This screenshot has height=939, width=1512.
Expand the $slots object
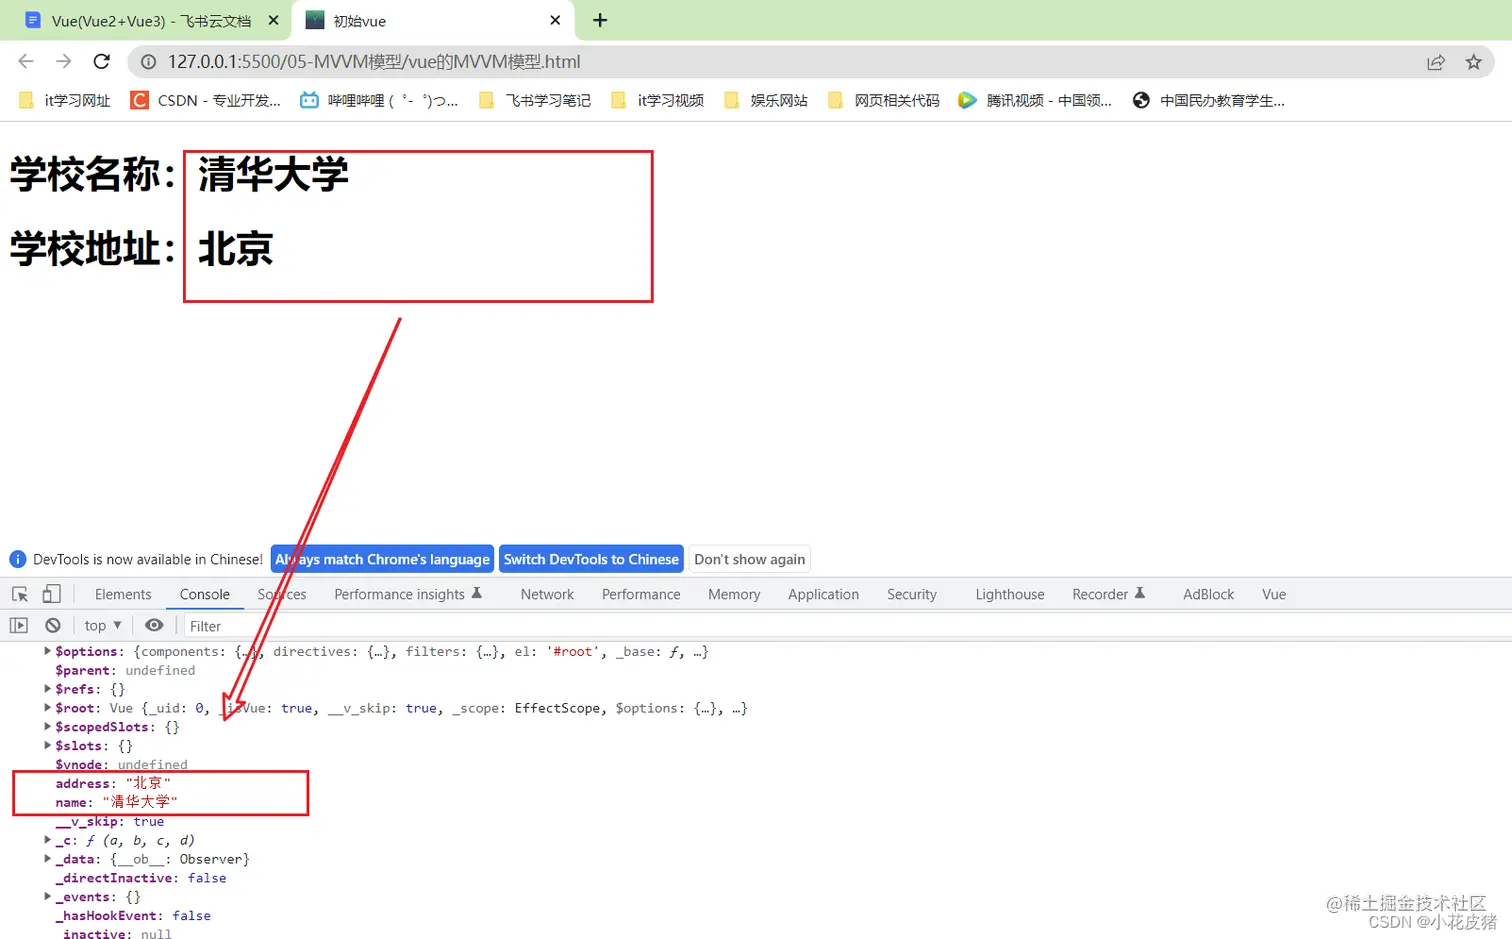[x=47, y=745]
